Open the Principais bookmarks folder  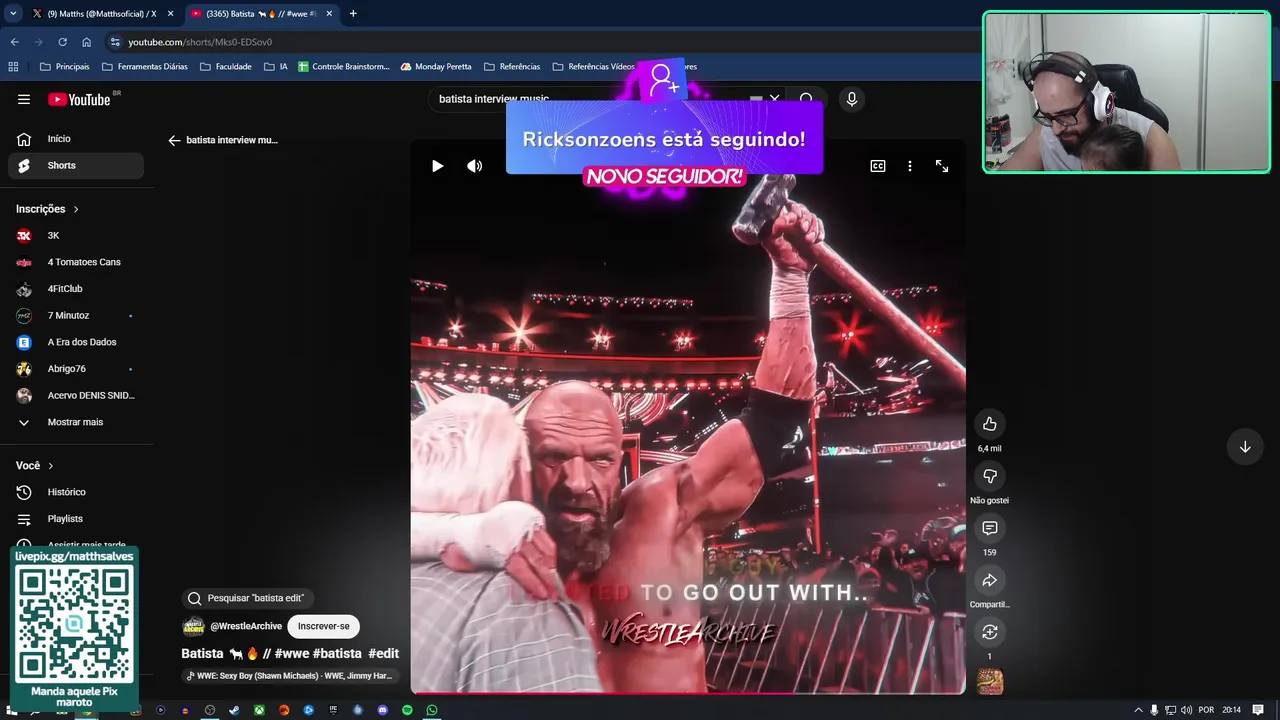(65, 66)
